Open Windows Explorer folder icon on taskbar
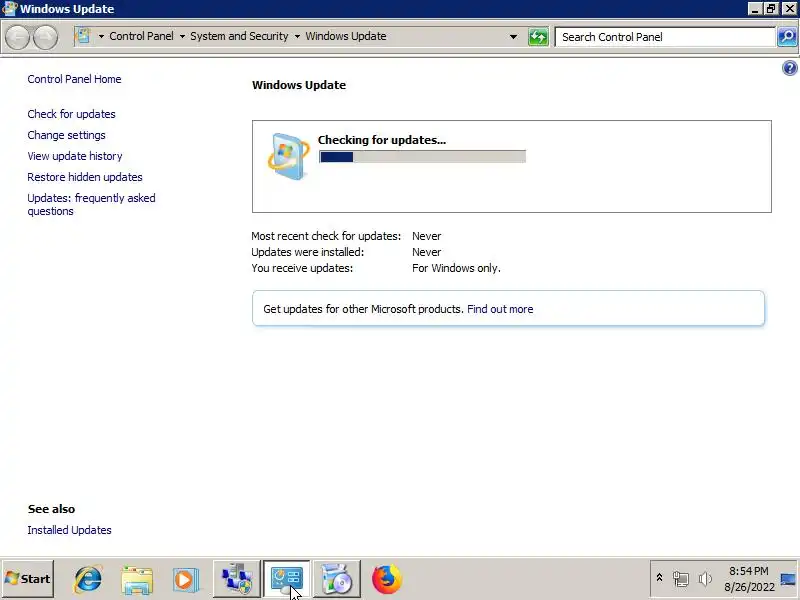 click(x=137, y=580)
